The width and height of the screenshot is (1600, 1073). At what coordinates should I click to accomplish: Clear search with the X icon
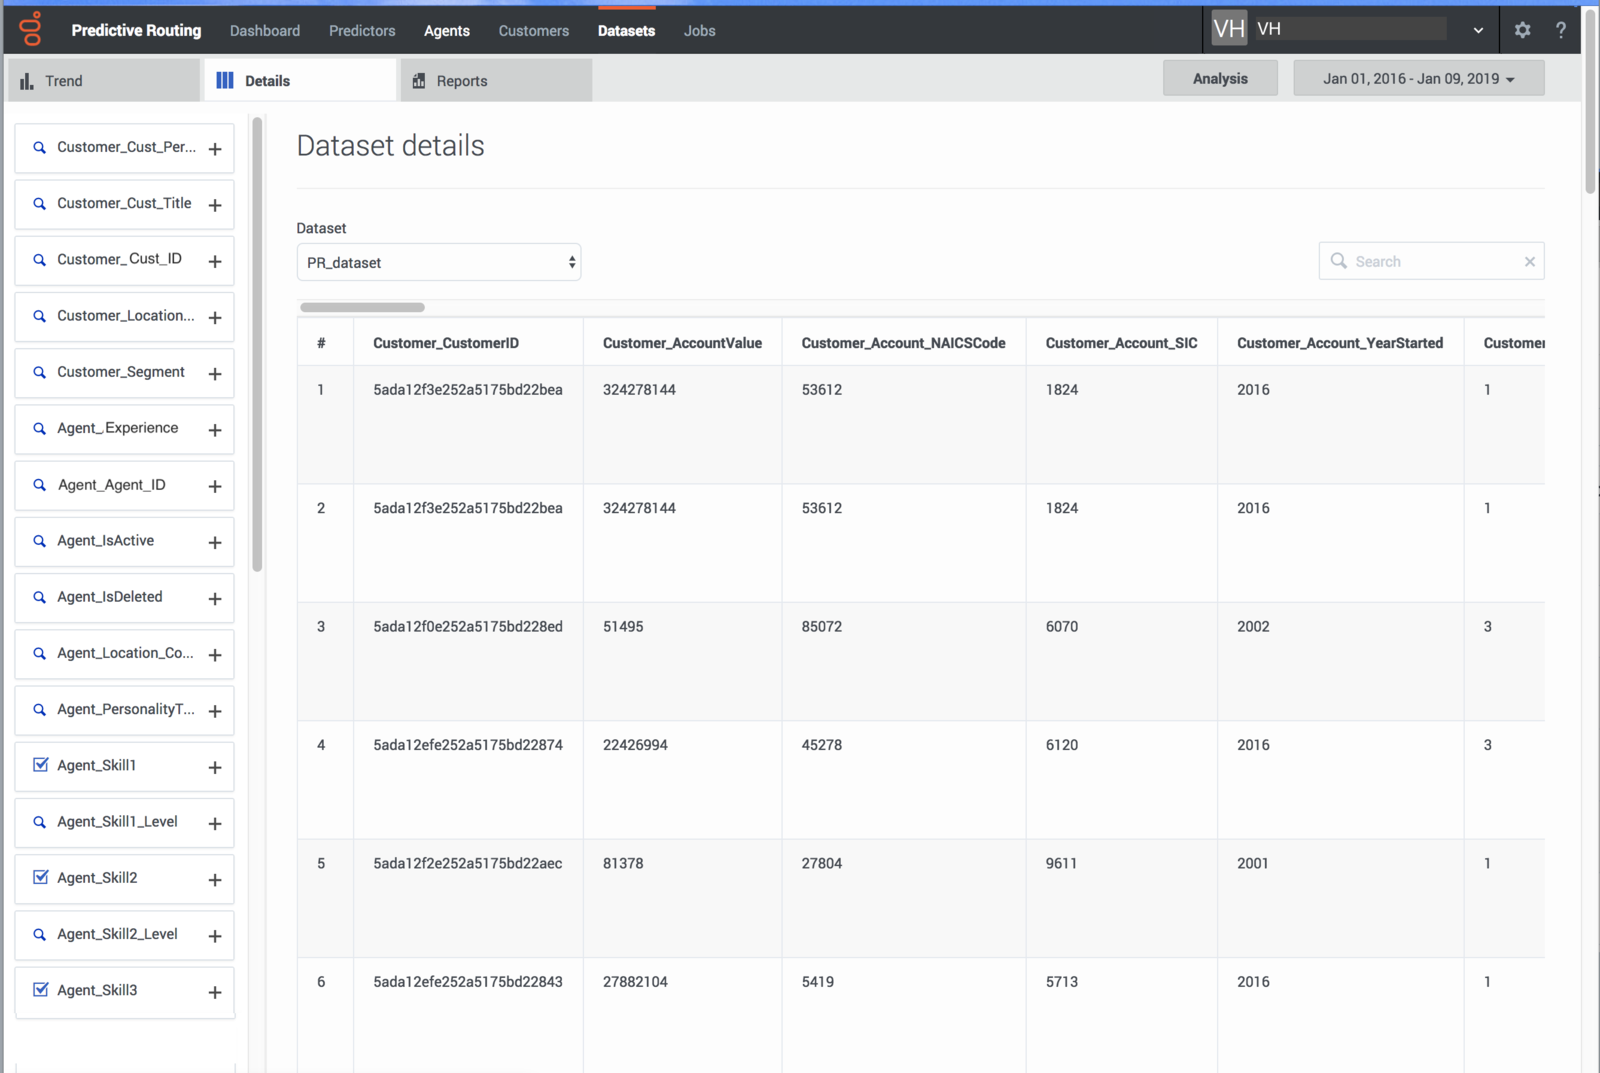(1529, 262)
